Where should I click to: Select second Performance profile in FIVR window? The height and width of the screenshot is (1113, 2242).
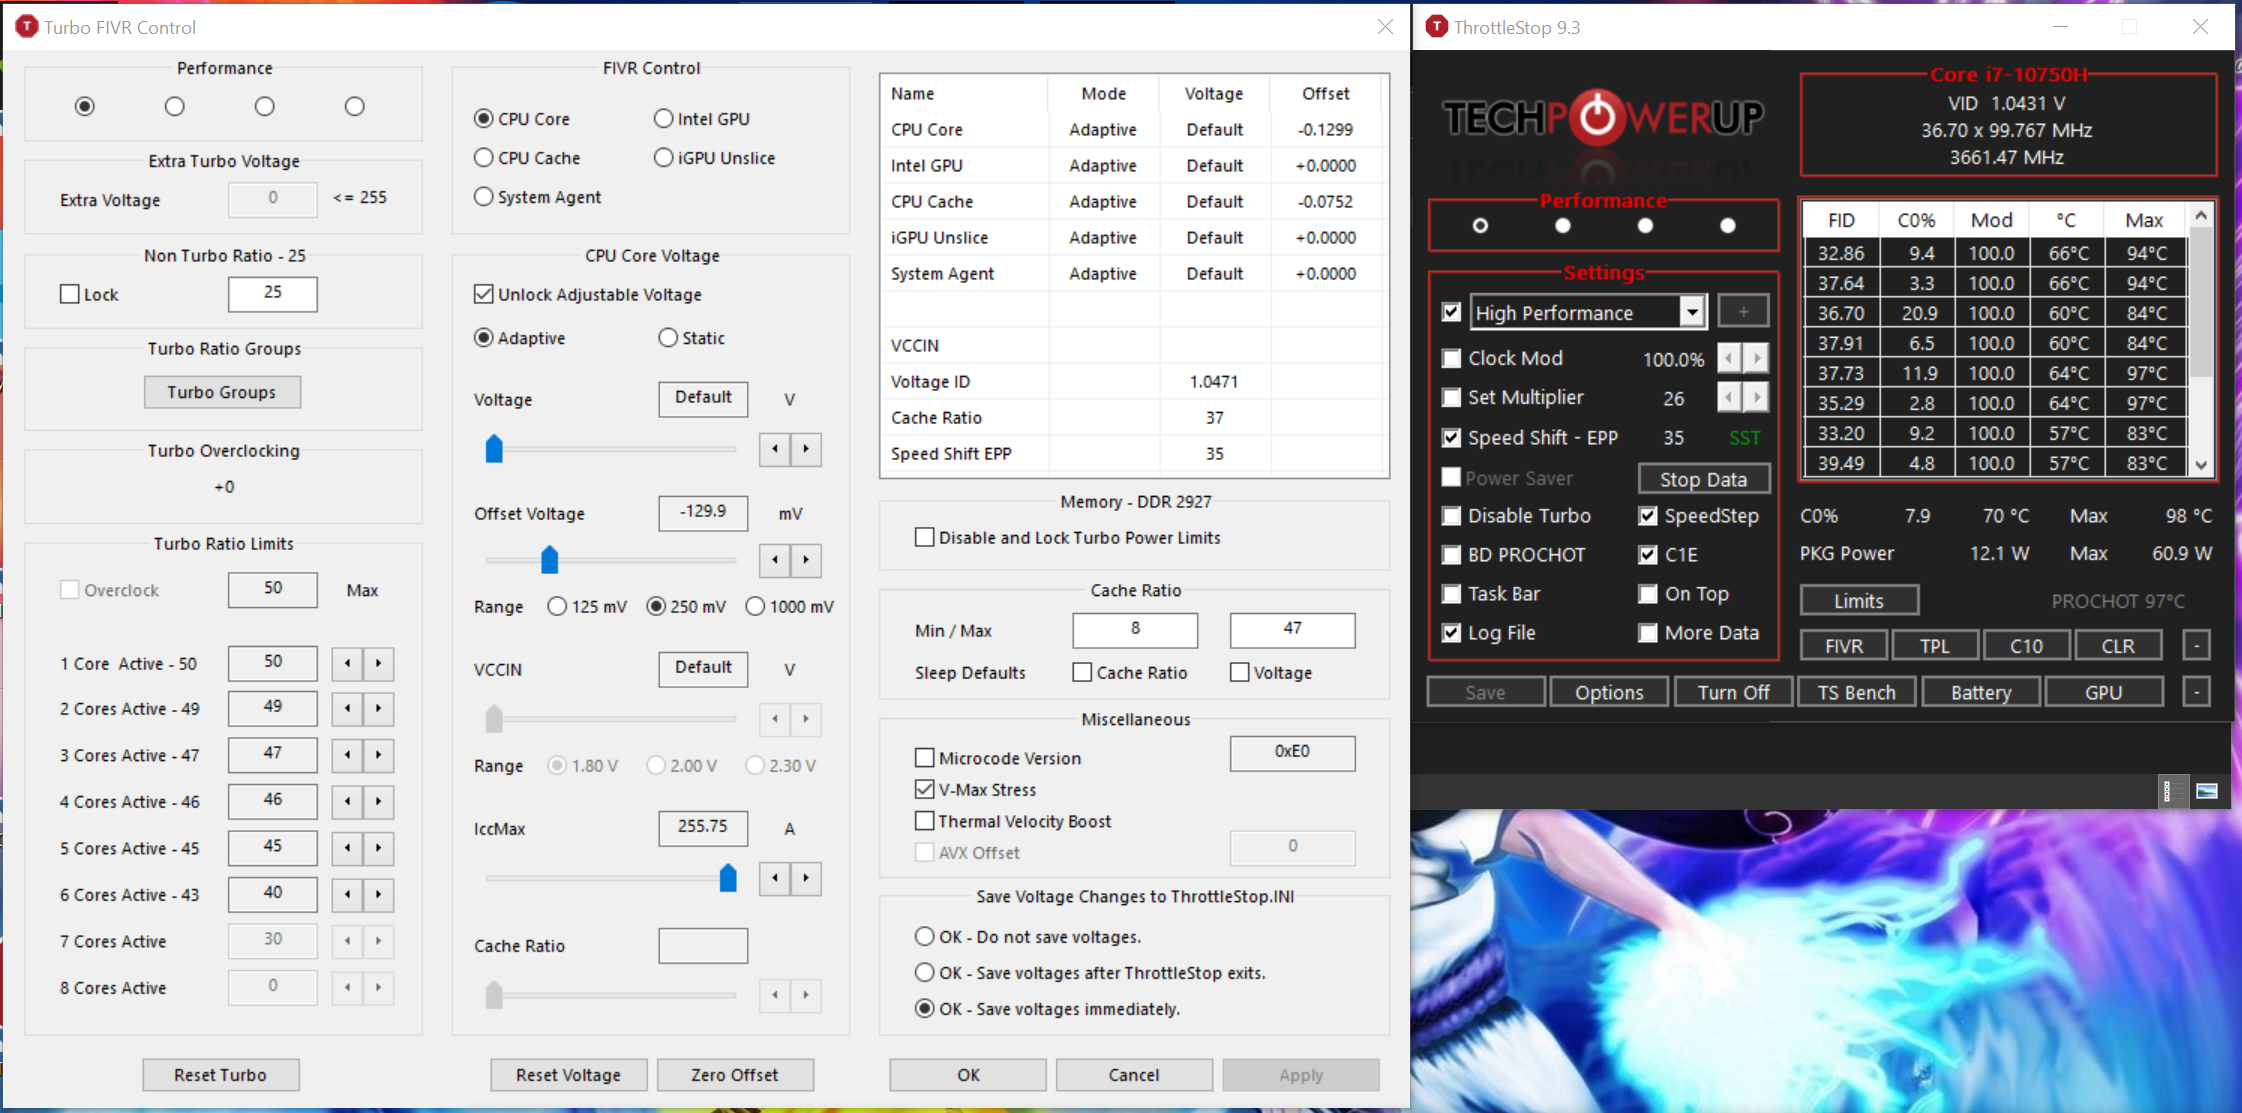pos(175,106)
